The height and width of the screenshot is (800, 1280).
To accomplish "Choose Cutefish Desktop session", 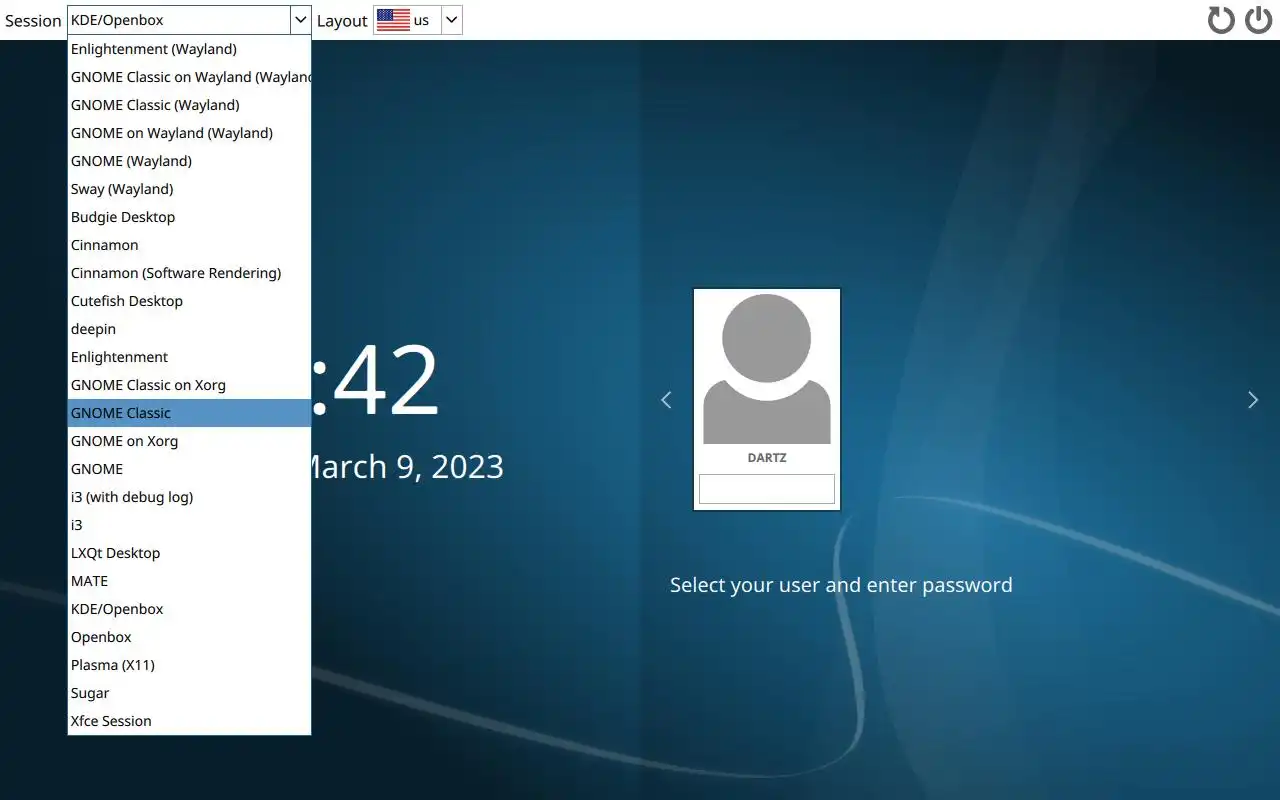I will point(189,301).
